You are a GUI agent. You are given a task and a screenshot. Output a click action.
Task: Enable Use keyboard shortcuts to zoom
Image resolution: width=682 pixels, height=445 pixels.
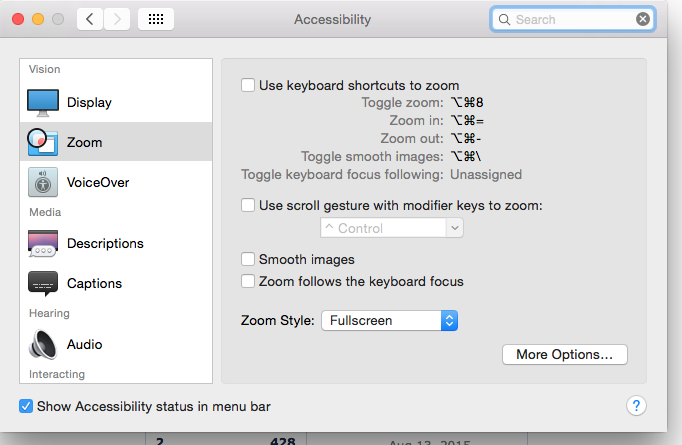(x=248, y=85)
